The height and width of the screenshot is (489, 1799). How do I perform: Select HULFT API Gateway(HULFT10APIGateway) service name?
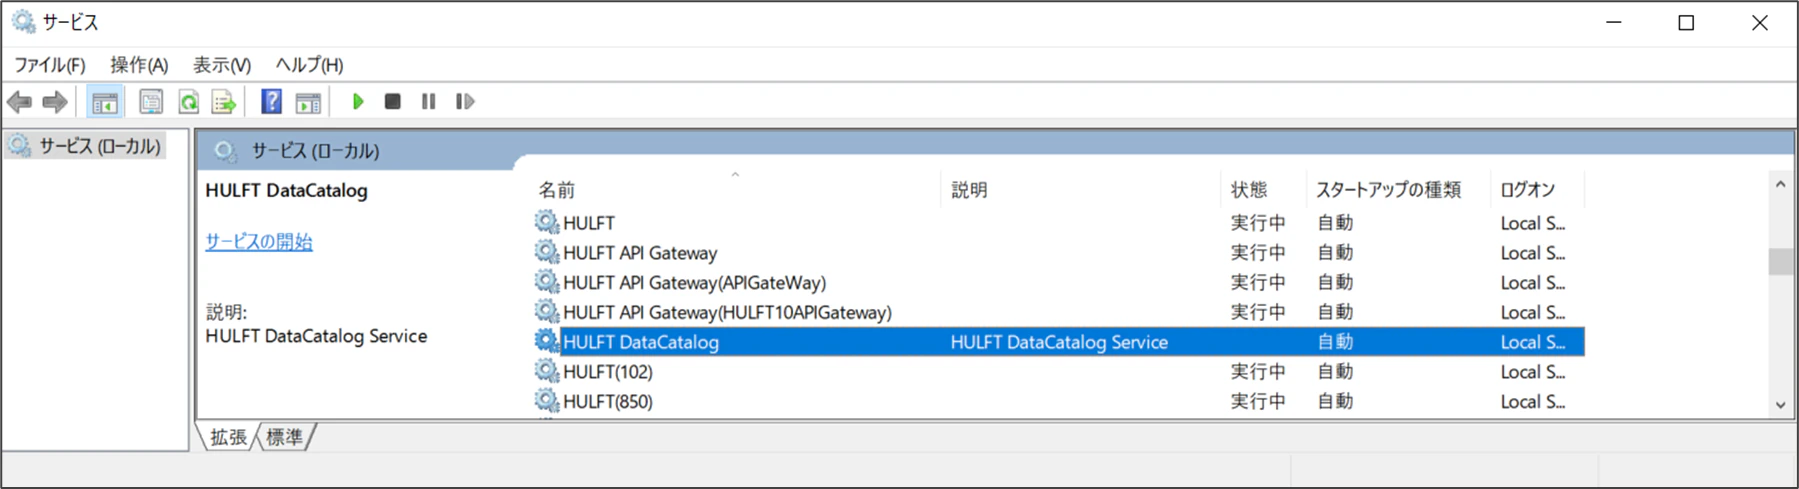tap(727, 312)
